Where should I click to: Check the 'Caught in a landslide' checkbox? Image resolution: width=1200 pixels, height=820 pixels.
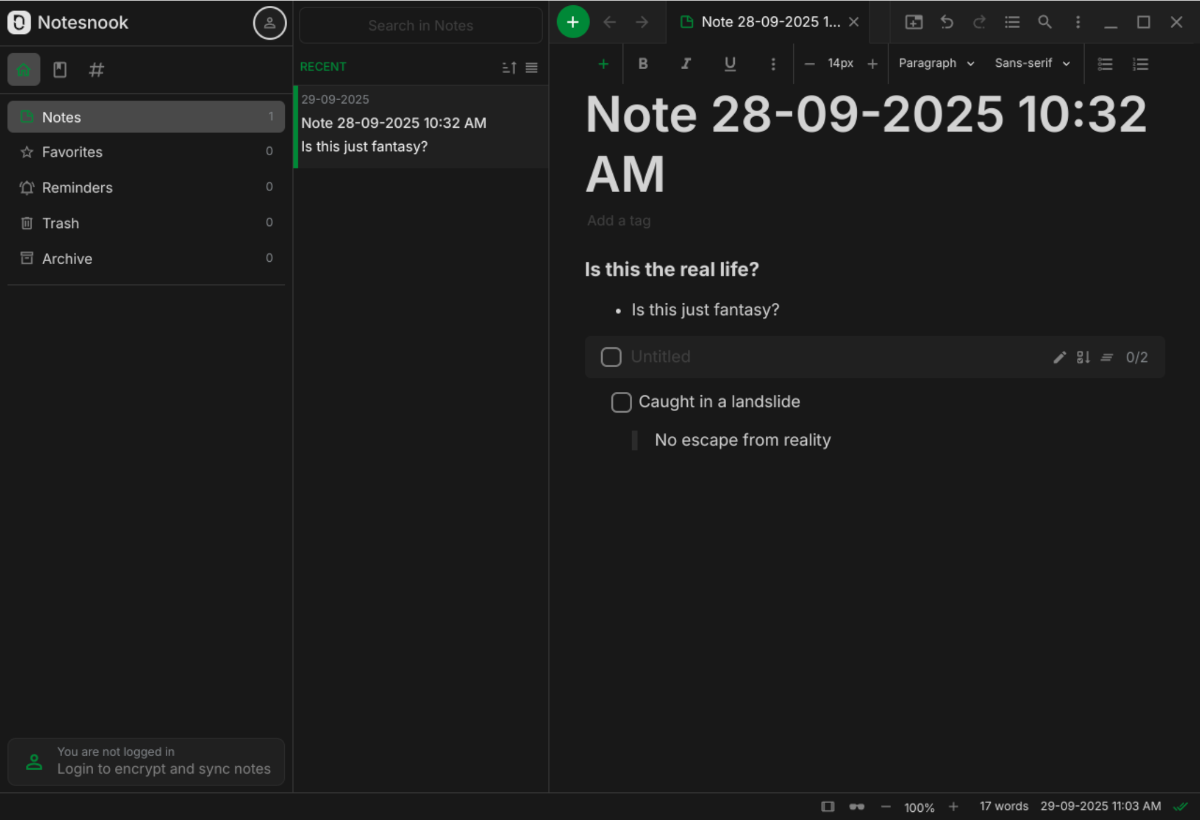click(x=621, y=402)
